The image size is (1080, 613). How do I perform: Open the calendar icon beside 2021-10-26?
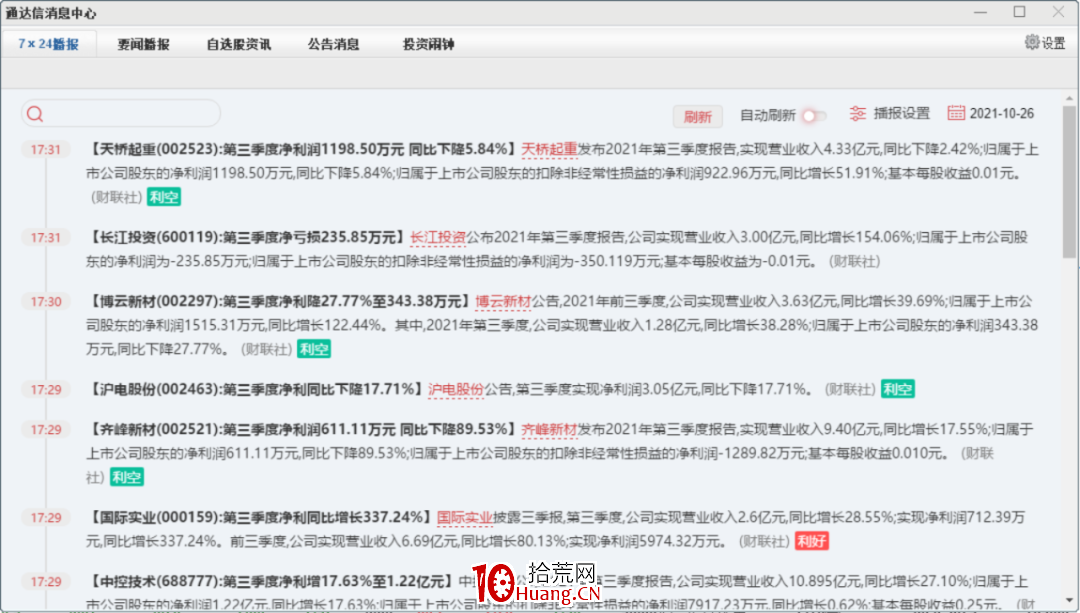955,113
